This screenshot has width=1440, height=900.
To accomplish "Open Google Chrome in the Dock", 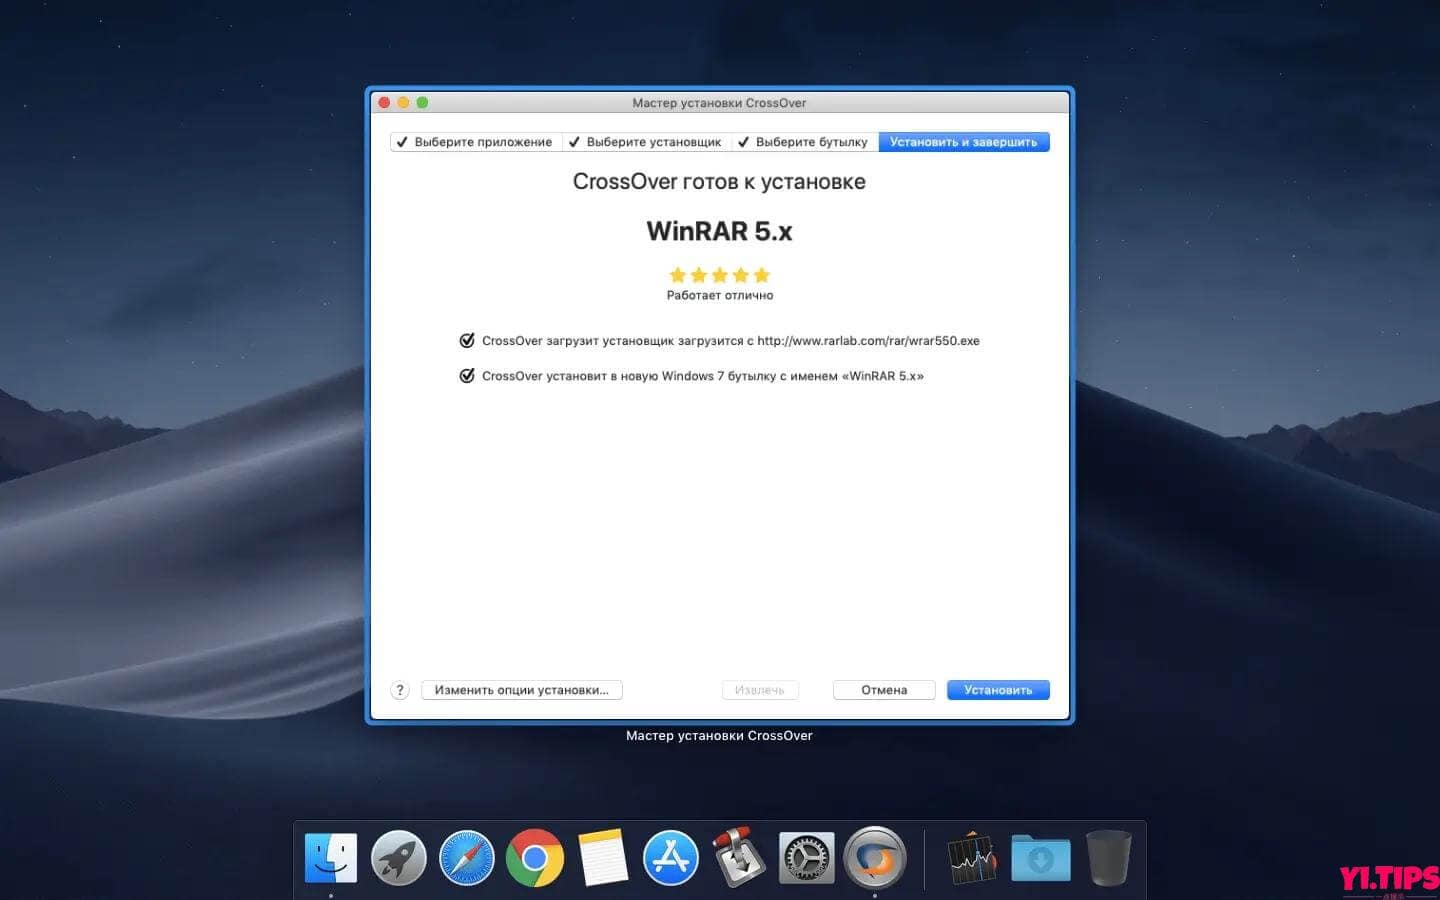I will pos(535,857).
